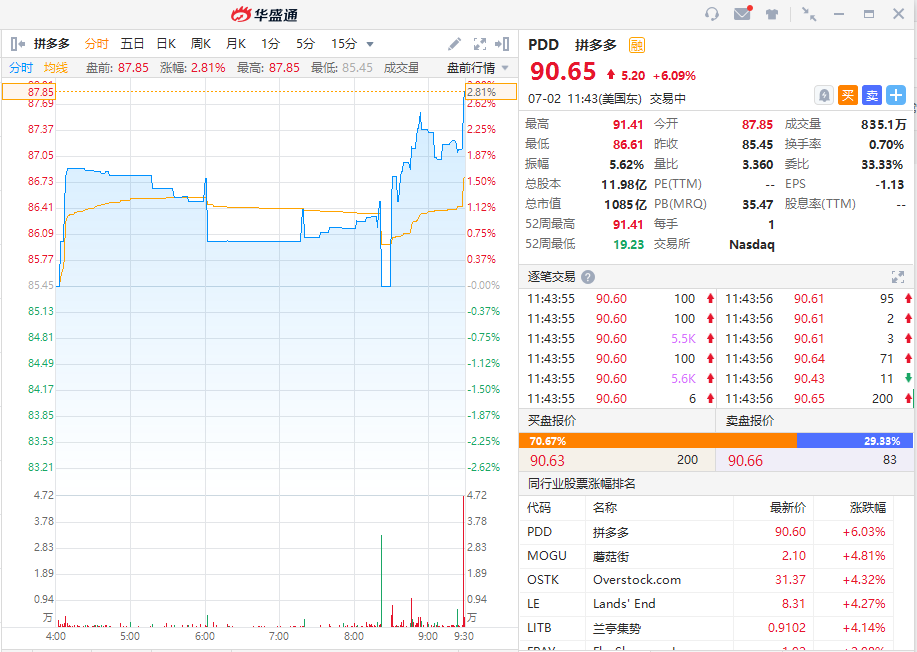This screenshot has height=652, width=917.
Task: Open OSTK Overstock.com row
Action: (x=706, y=580)
